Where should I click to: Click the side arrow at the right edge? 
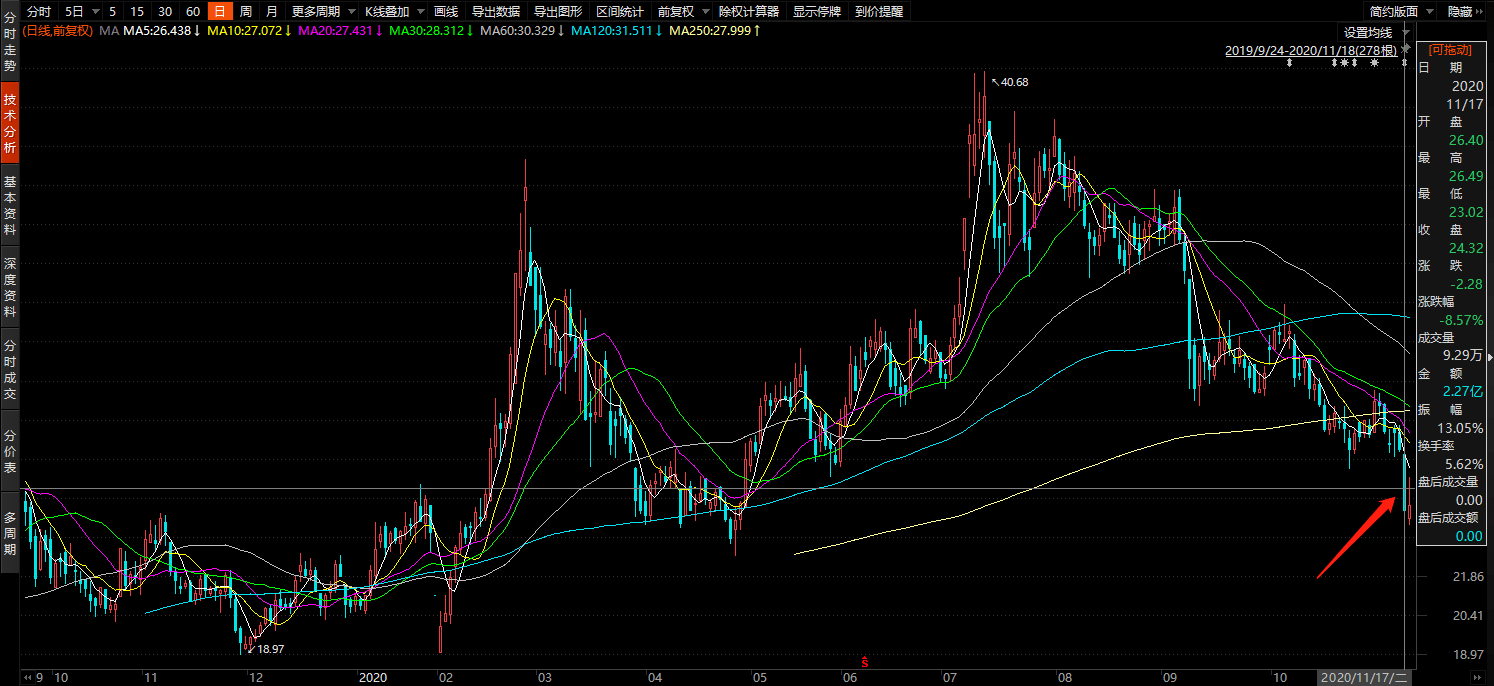pos(1489,357)
